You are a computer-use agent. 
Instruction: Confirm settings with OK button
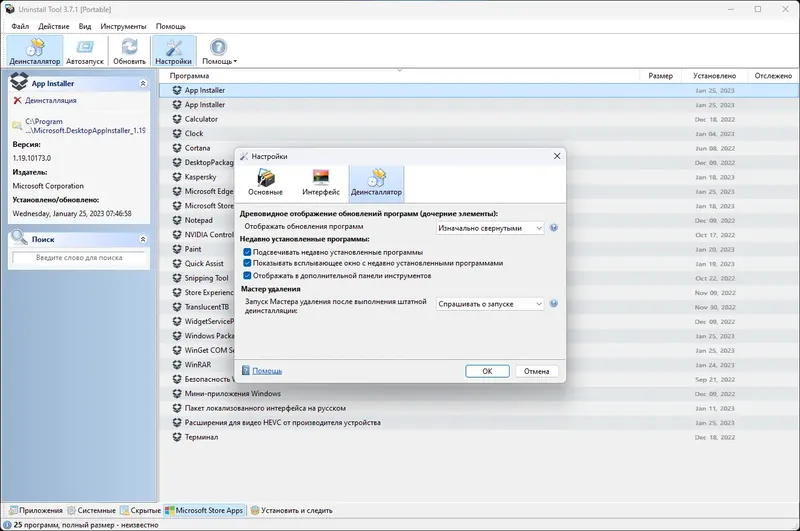tap(487, 371)
